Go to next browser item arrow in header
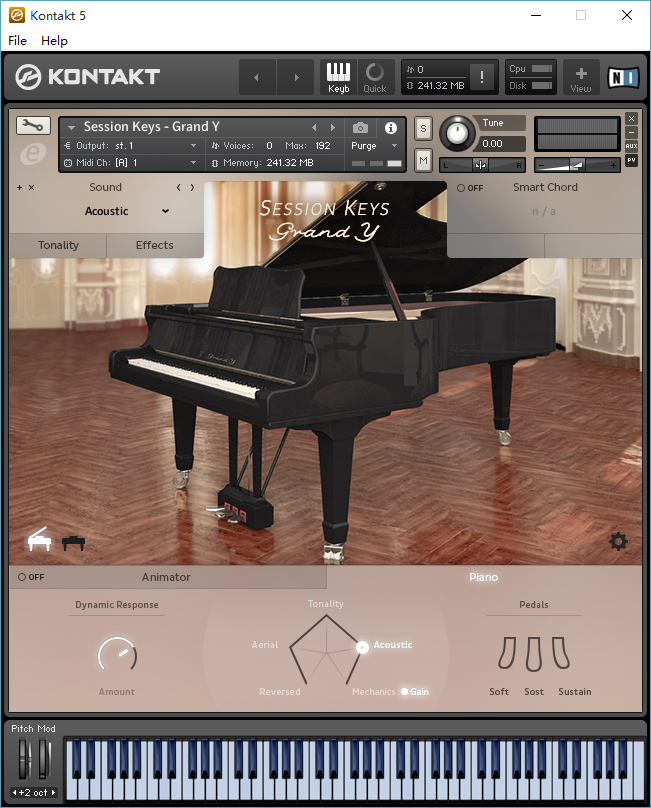 [x=296, y=77]
